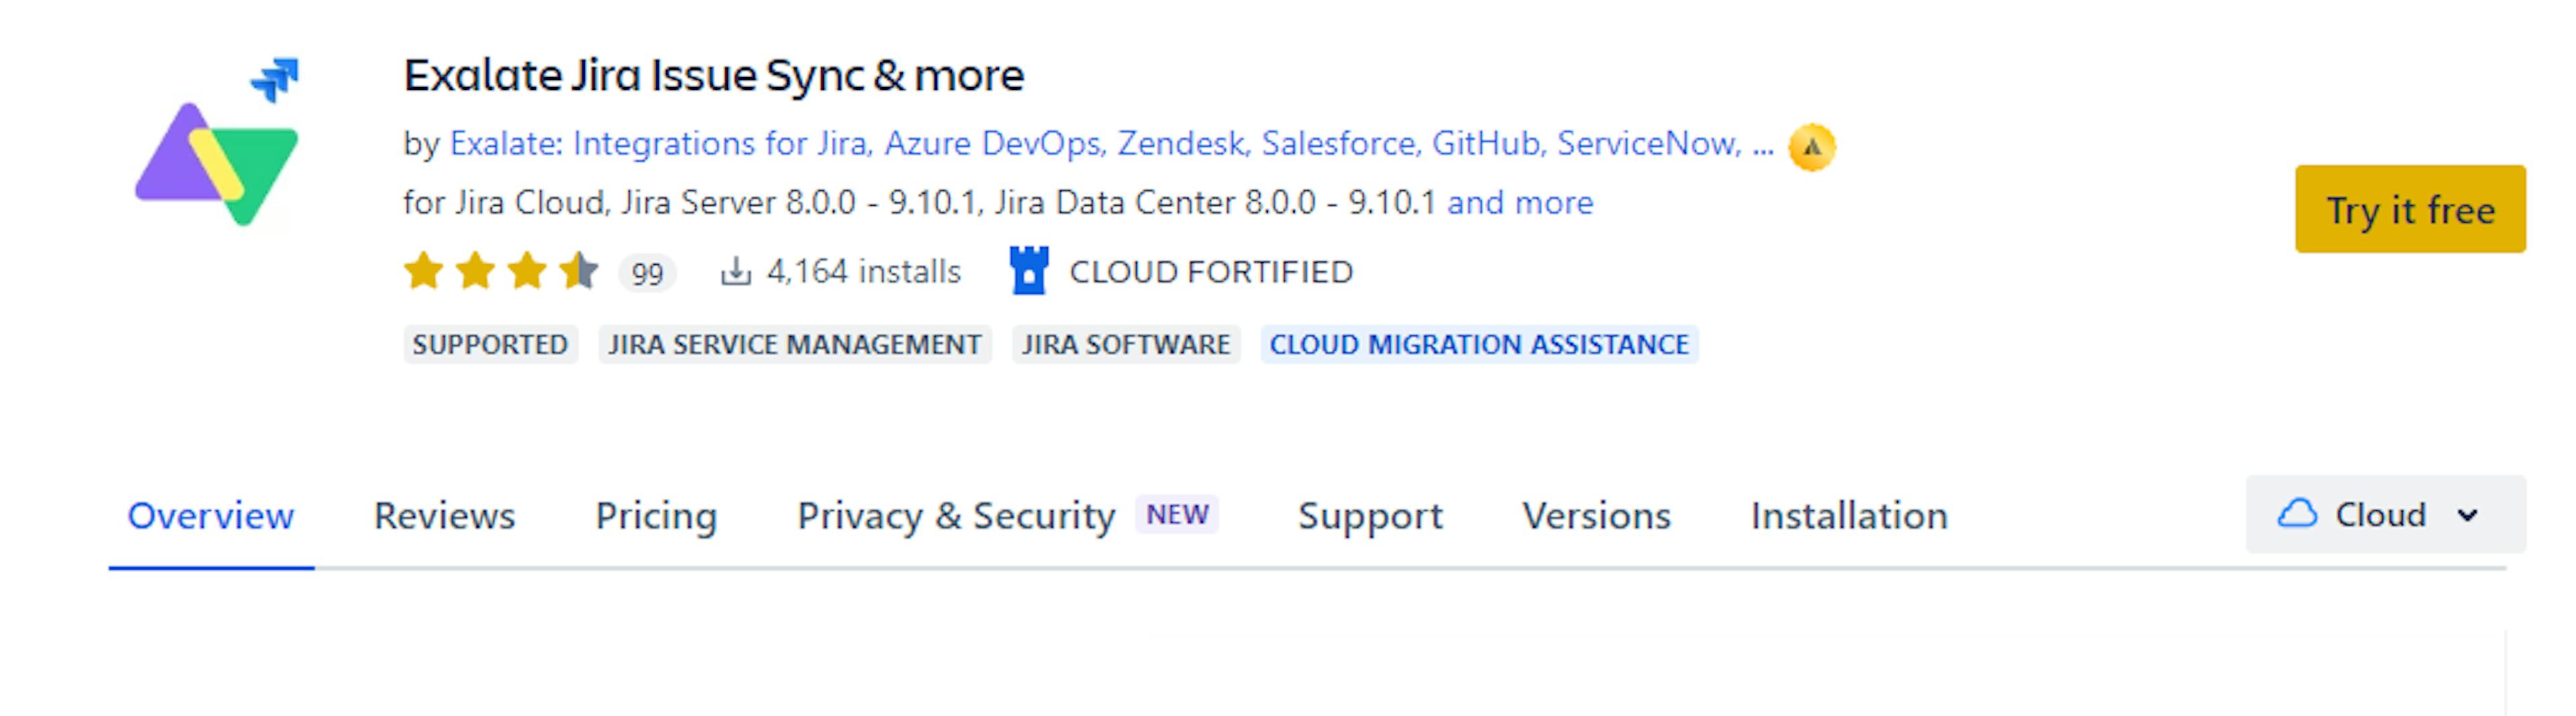Open the Versions tab

pos(1596,516)
